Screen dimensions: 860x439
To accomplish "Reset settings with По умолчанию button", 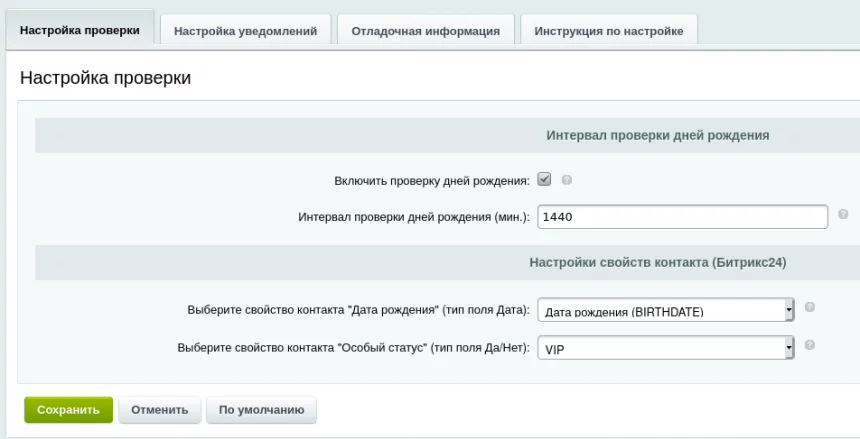I will pos(261,409).
